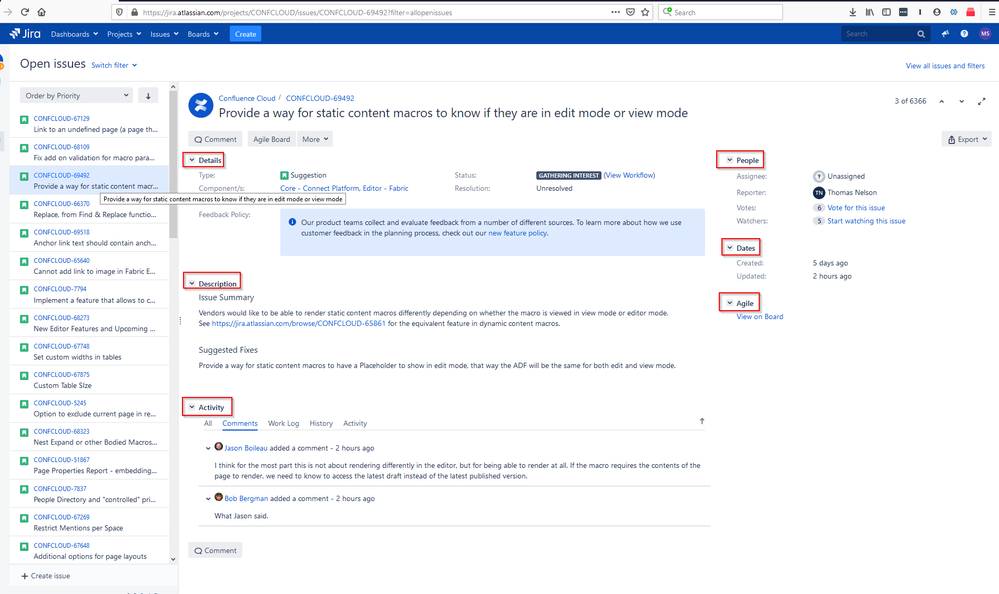Open browser downloads arrow icon
The image size is (999, 594).
pos(852,12)
